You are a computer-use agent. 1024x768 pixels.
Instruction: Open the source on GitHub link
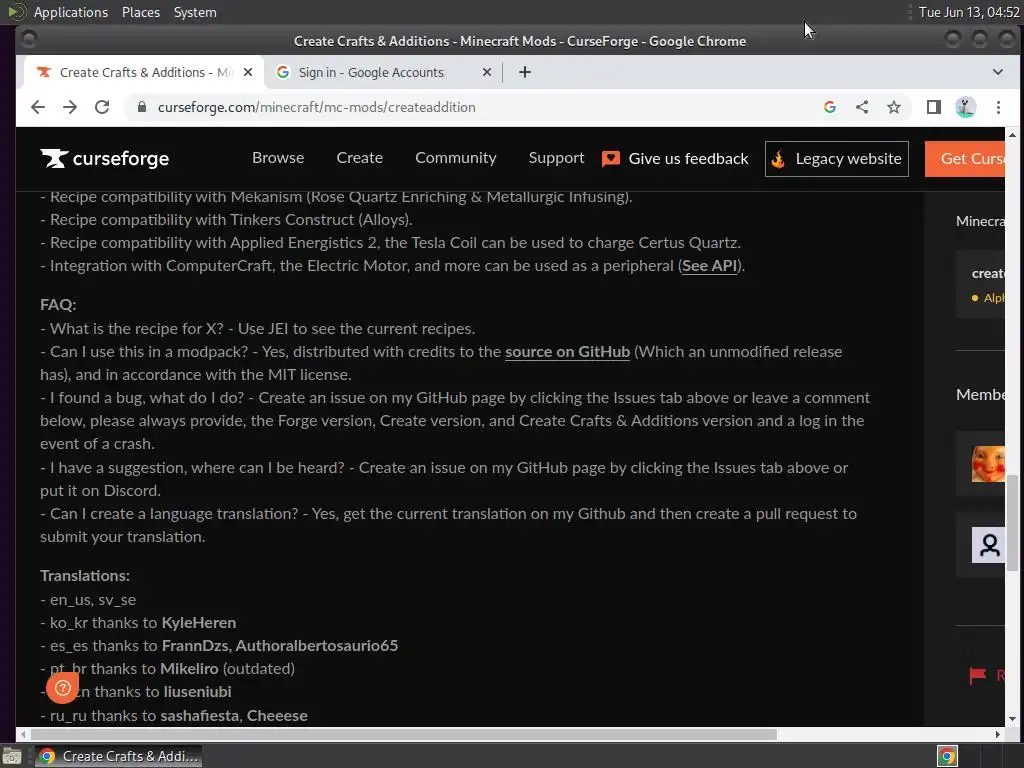click(x=568, y=351)
